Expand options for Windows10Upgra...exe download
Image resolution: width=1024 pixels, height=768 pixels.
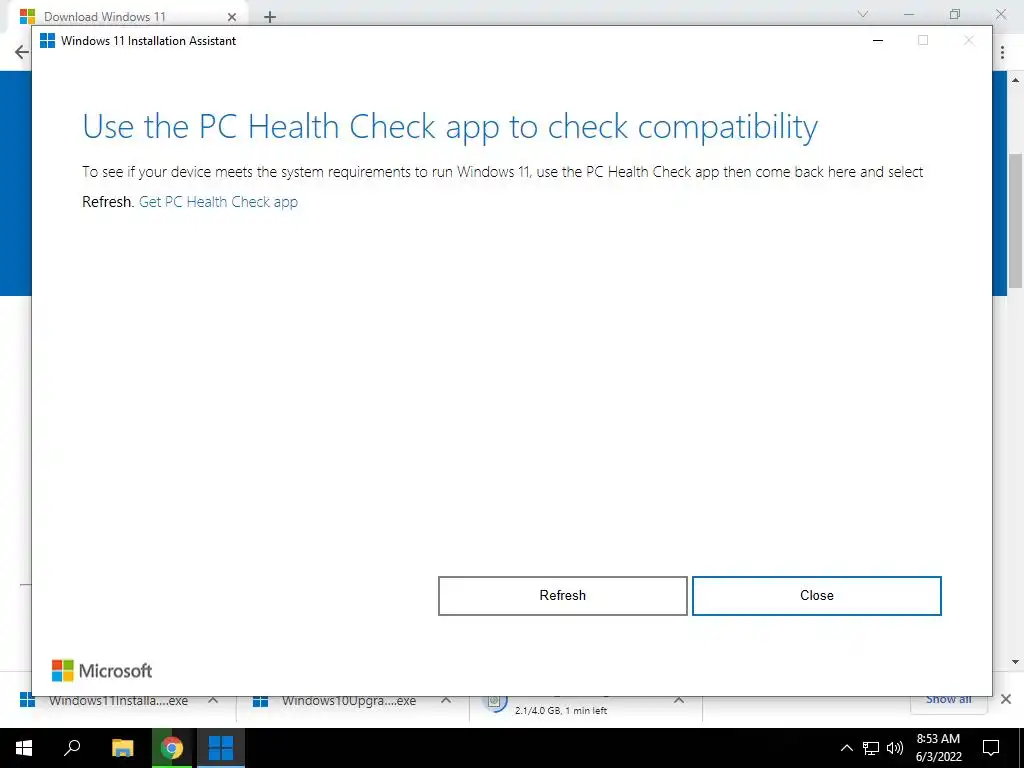446,700
